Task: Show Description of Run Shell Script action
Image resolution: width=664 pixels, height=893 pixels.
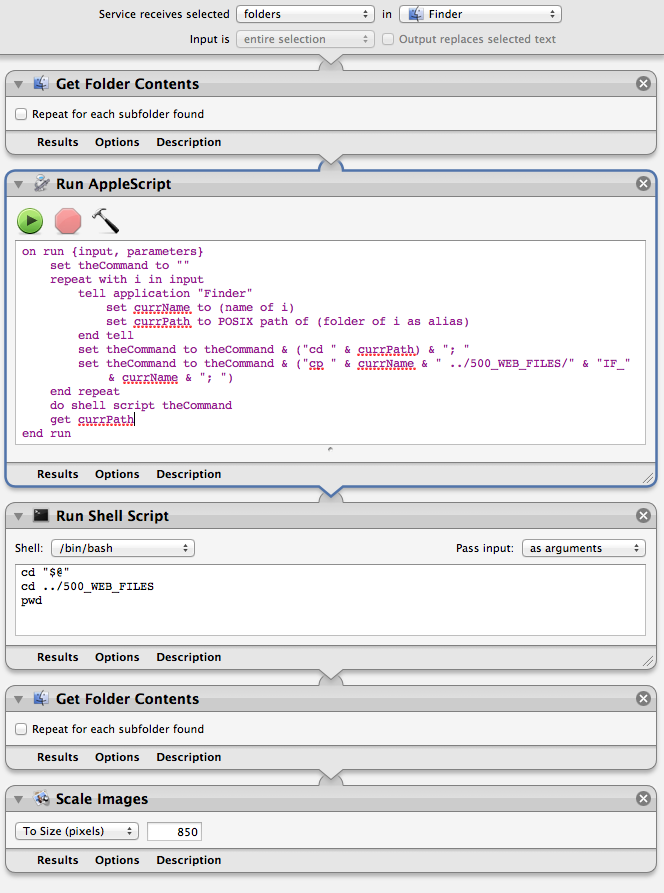Action: coord(188,657)
